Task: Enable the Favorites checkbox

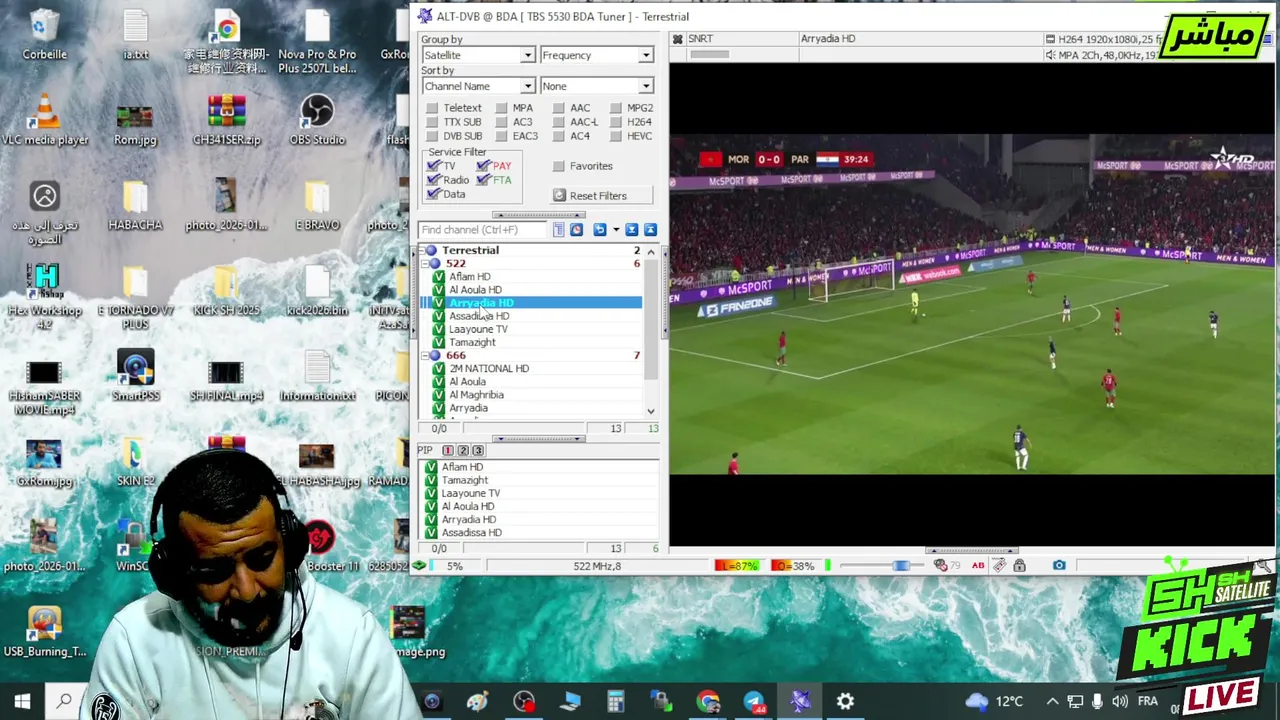Action: click(559, 166)
